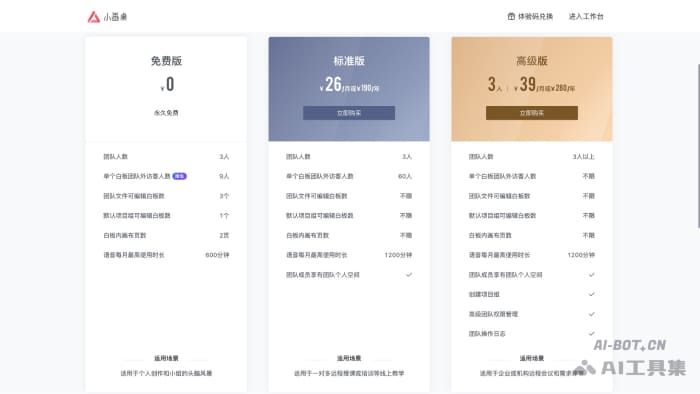Click 1200分钟 in the 标准版 column
The image size is (700, 394).
(398, 255)
